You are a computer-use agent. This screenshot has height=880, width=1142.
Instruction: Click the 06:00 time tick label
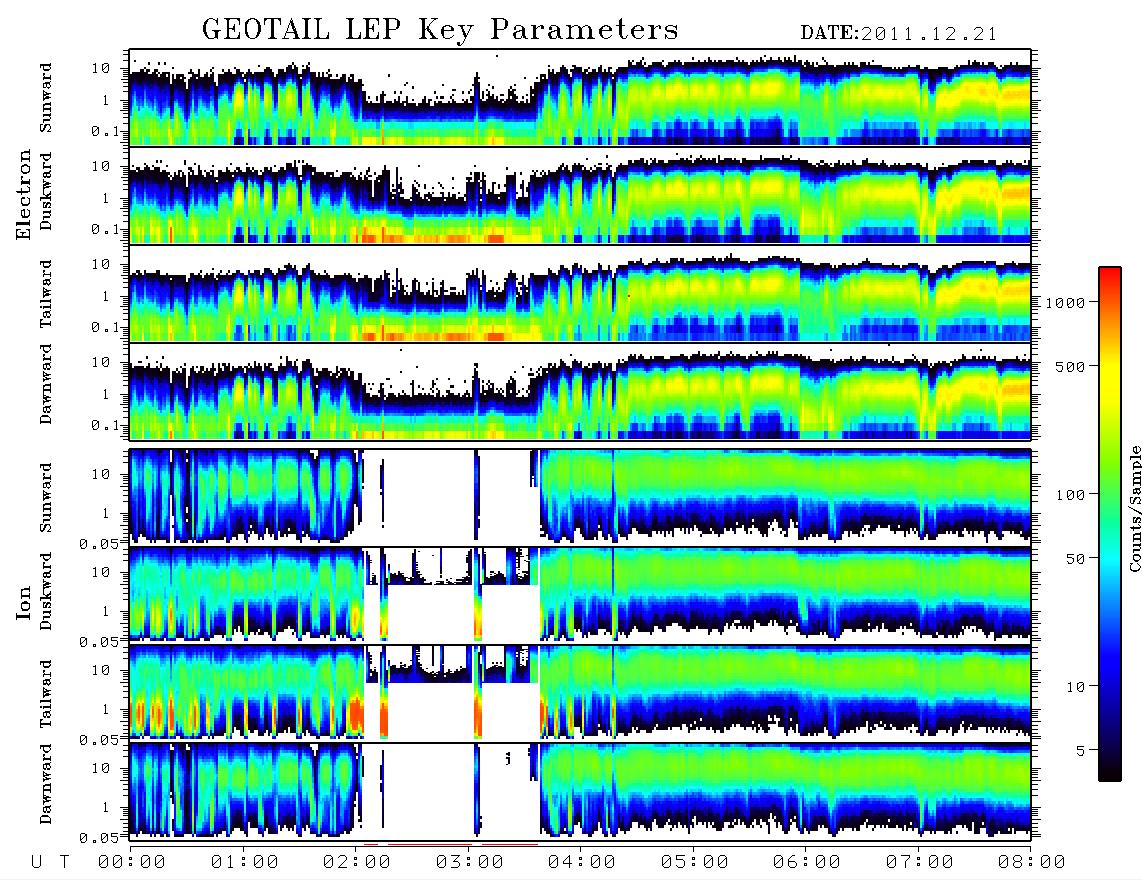(807, 862)
